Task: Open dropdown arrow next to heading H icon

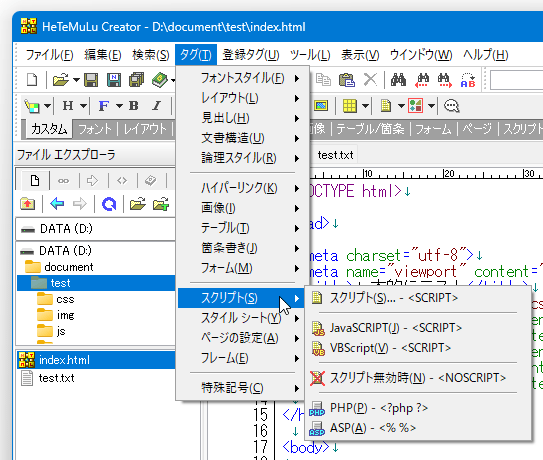Action: tap(83, 106)
